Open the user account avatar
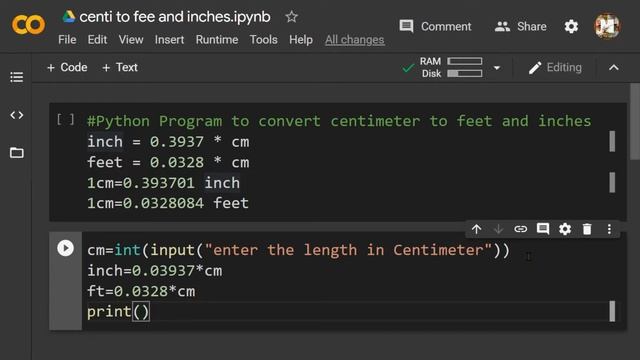 point(607,26)
